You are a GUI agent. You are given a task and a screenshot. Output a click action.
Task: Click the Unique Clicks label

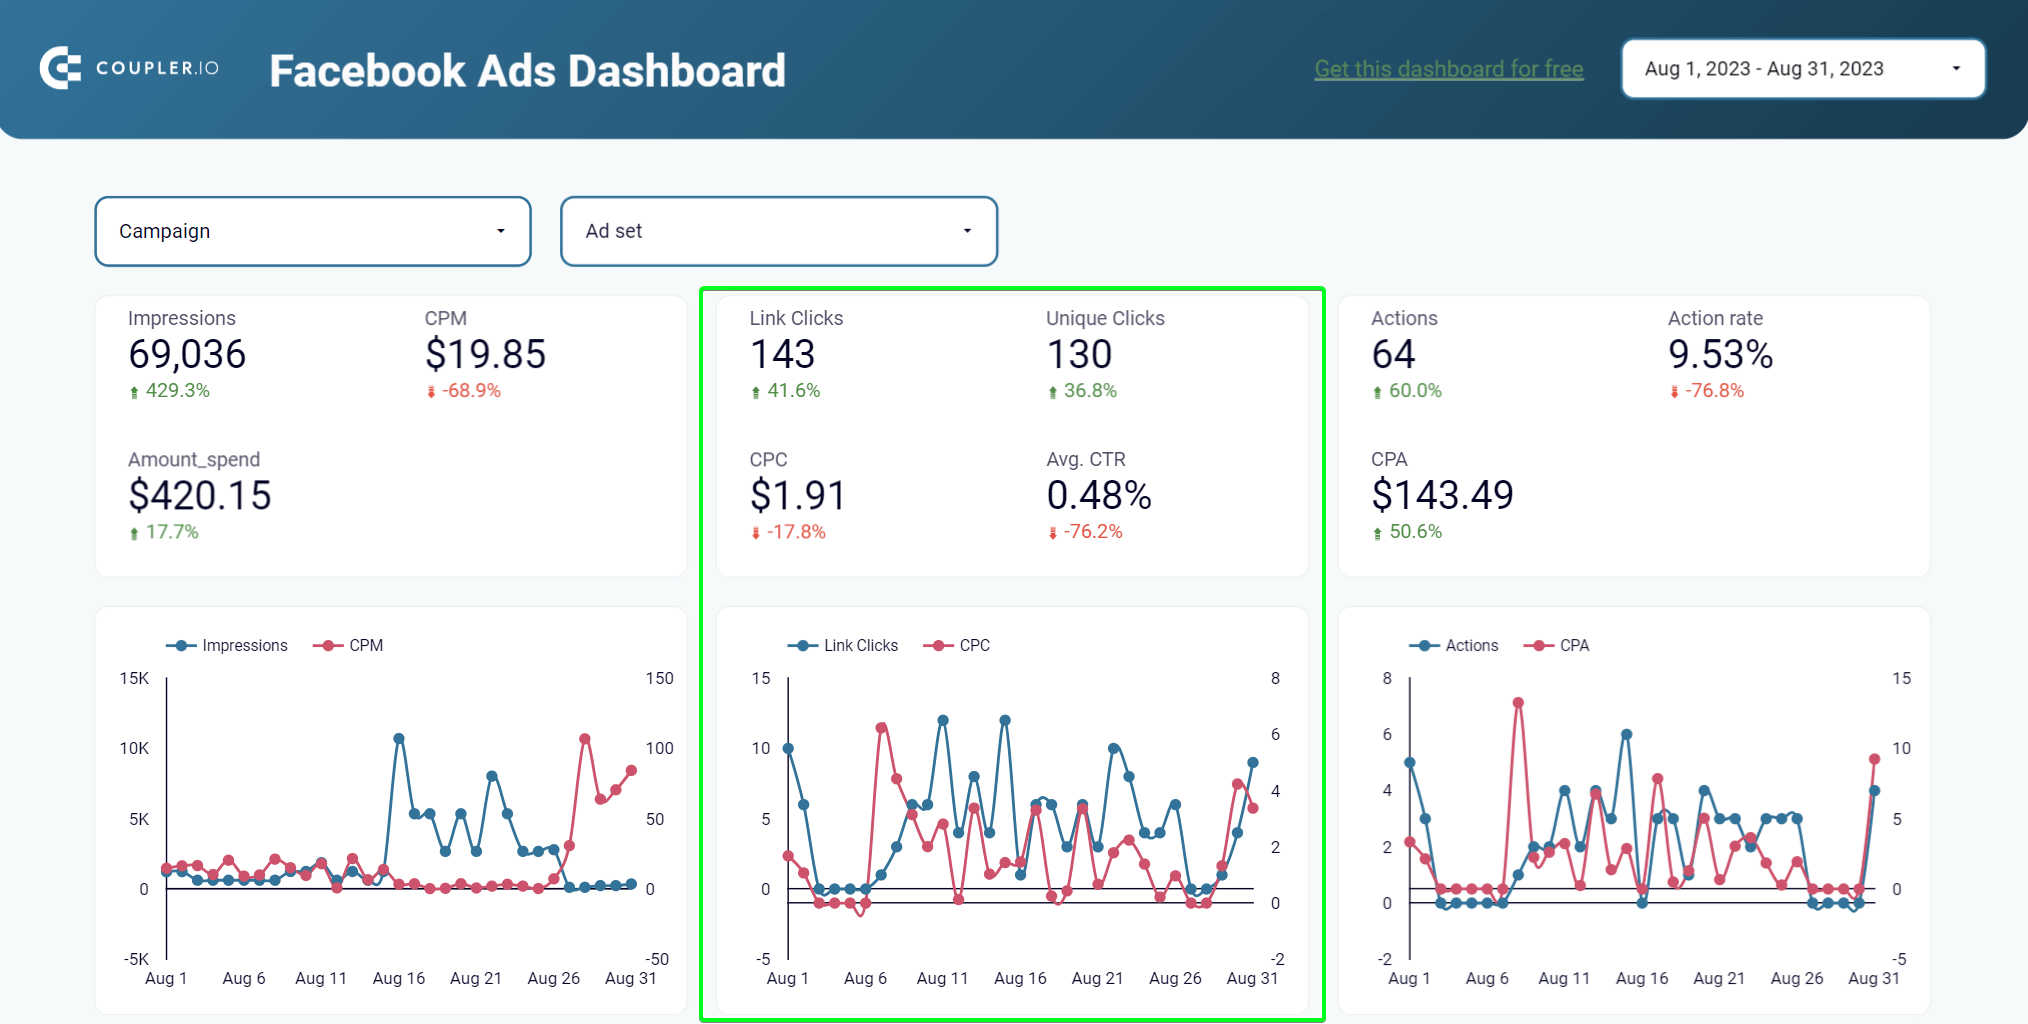[1105, 319]
